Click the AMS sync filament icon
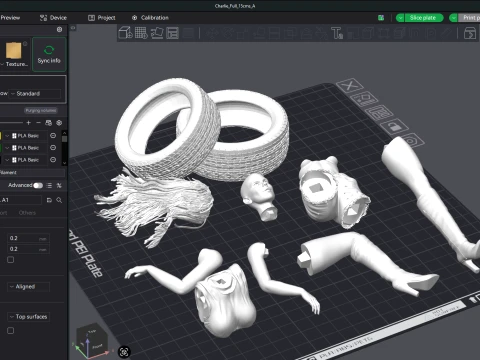This screenshot has height=360, width=480. coord(48,123)
